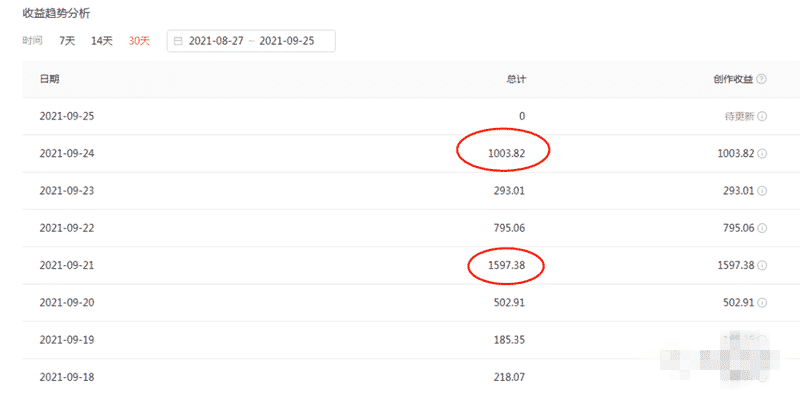The image size is (800, 394).
Task: Click the calendar icon in date range field
Action: pyautogui.click(x=178, y=41)
